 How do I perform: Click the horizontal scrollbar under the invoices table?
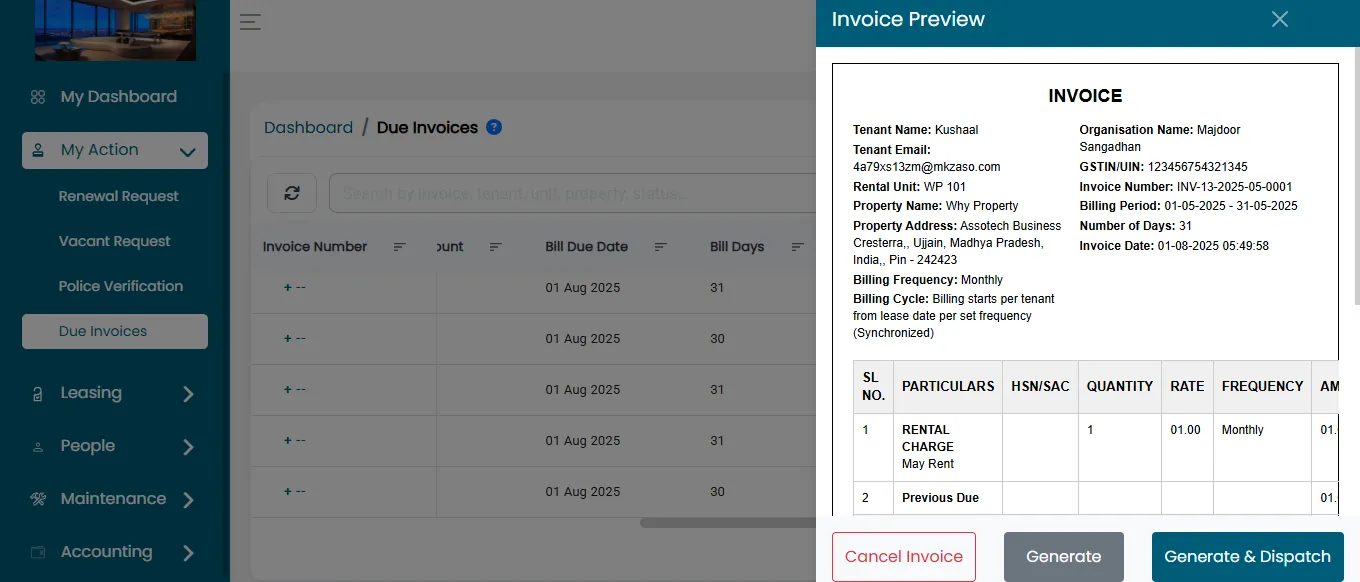(728, 522)
